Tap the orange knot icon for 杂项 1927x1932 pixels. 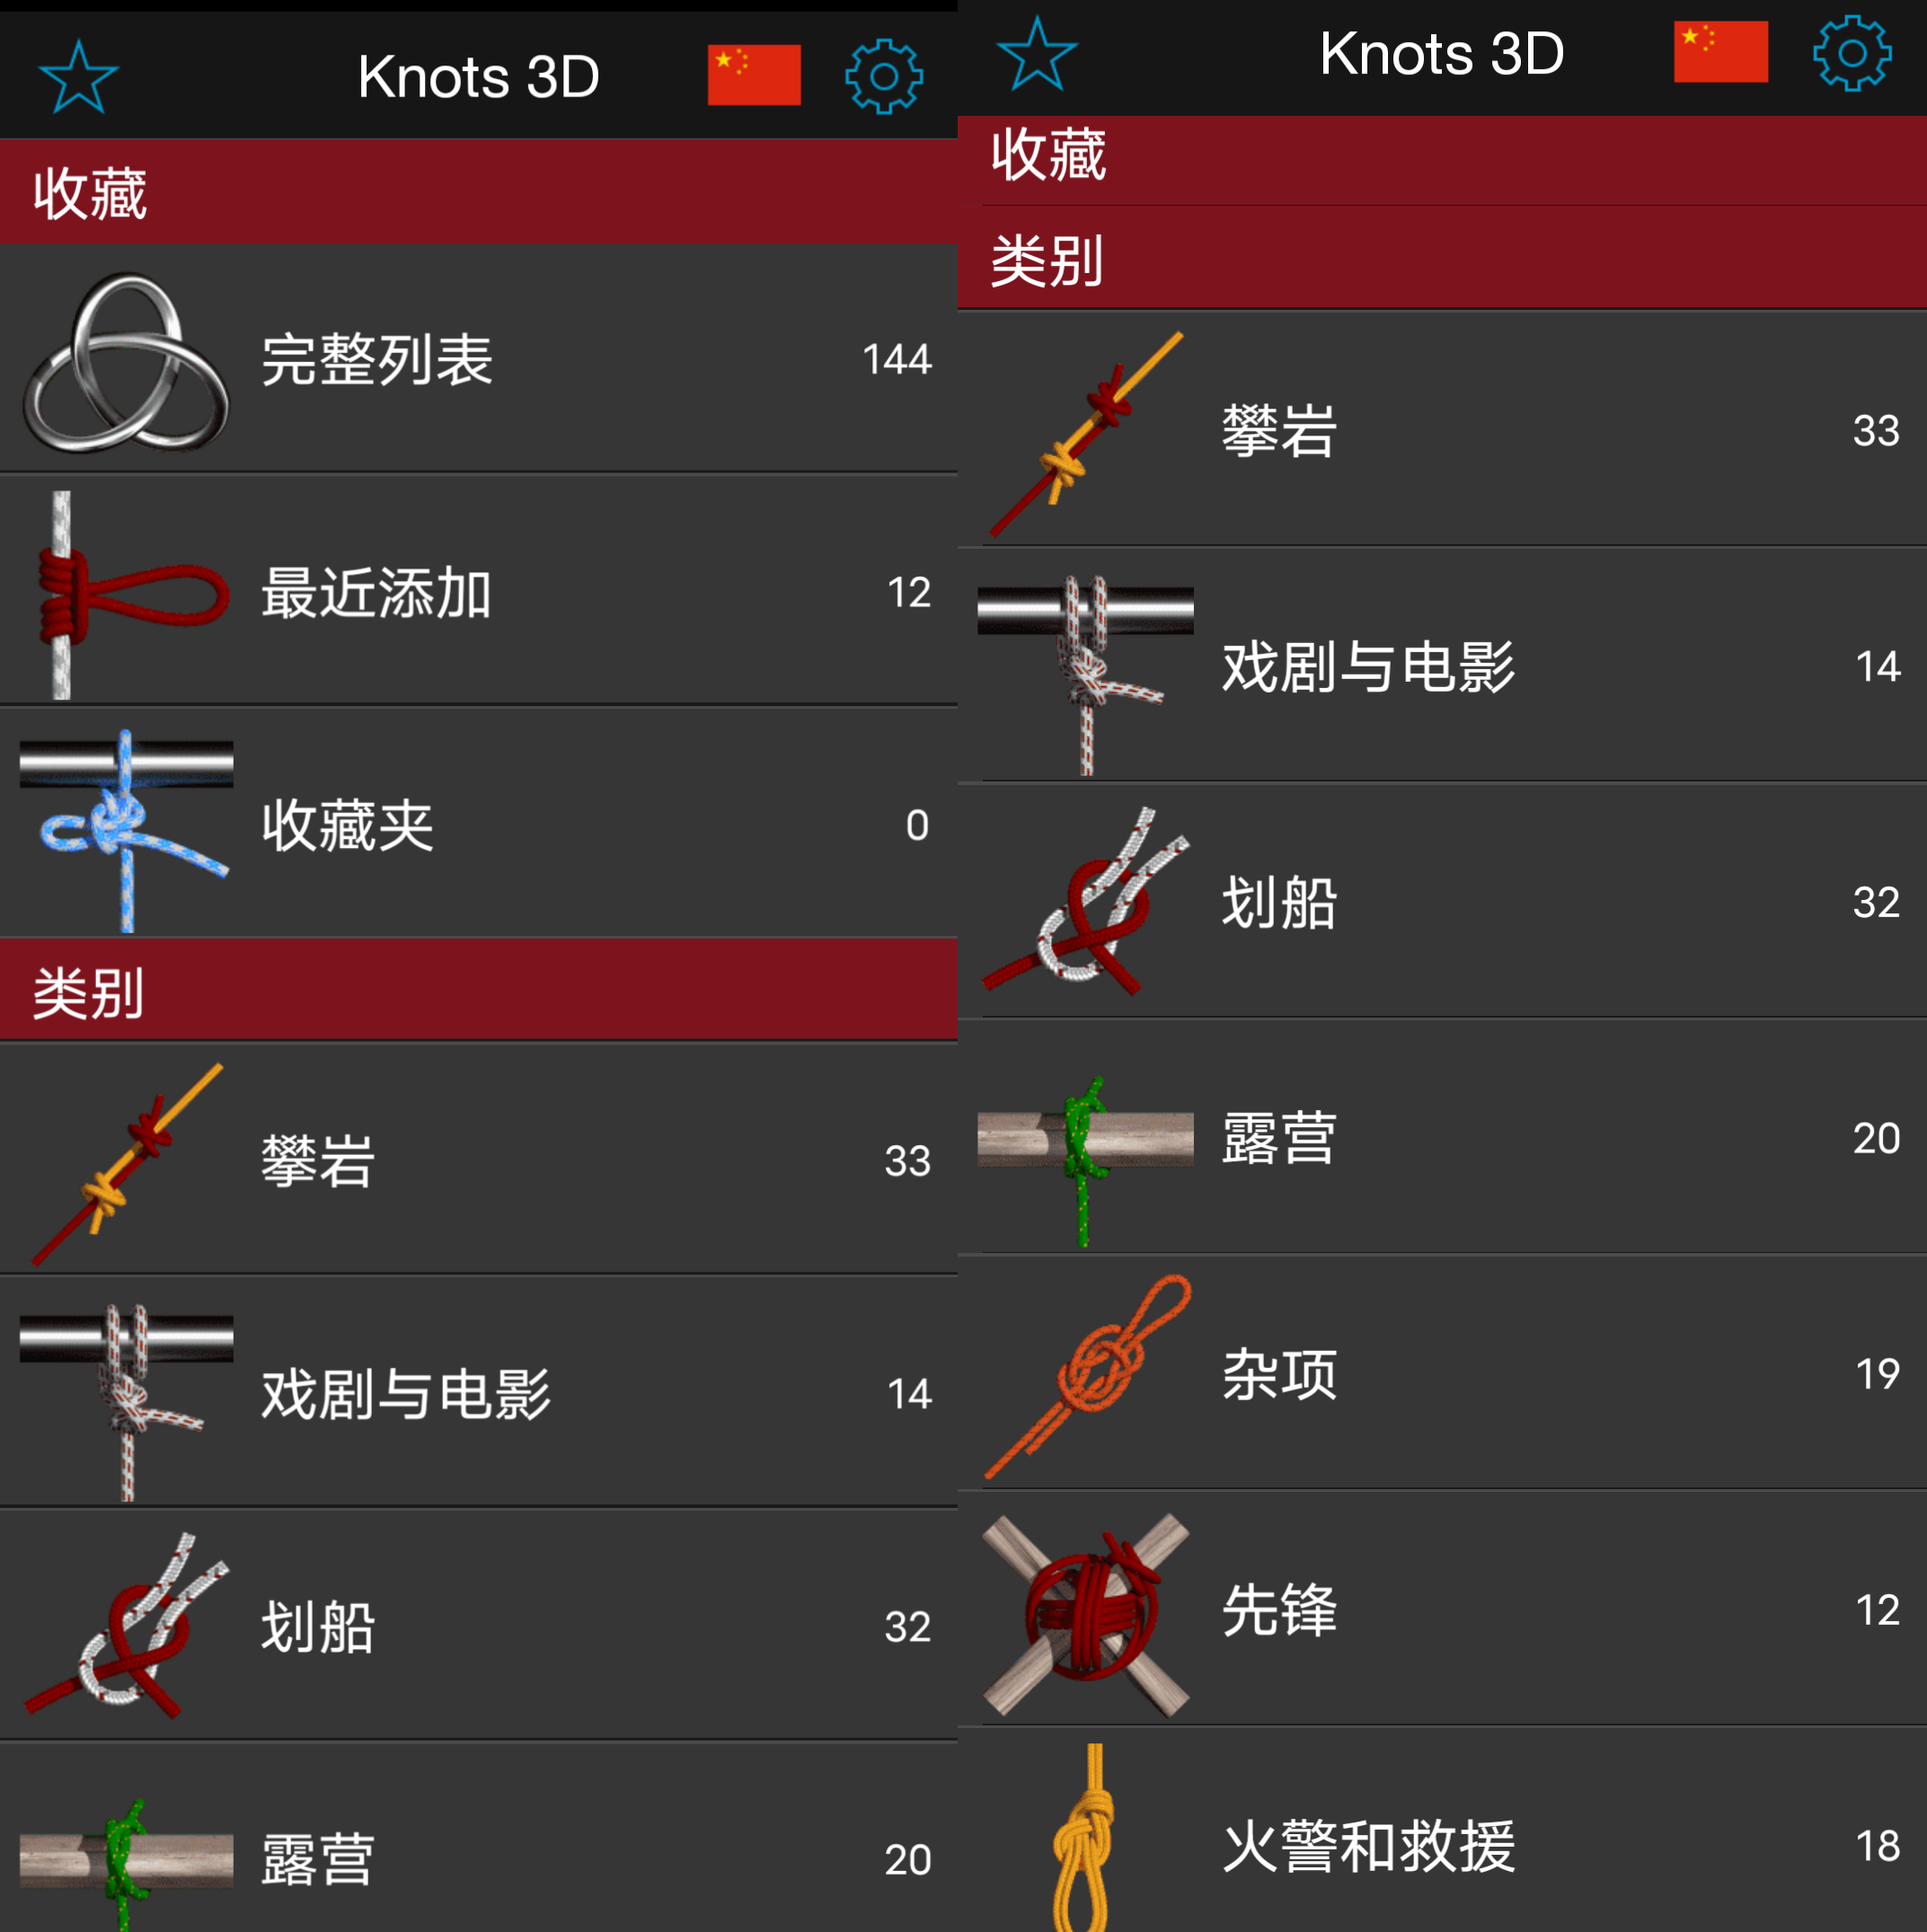coord(1086,1375)
